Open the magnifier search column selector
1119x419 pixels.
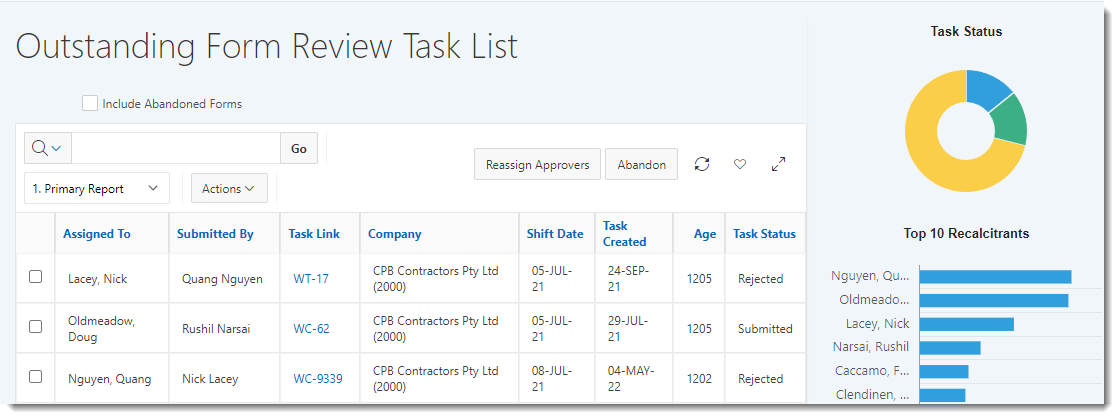[47, 148]
